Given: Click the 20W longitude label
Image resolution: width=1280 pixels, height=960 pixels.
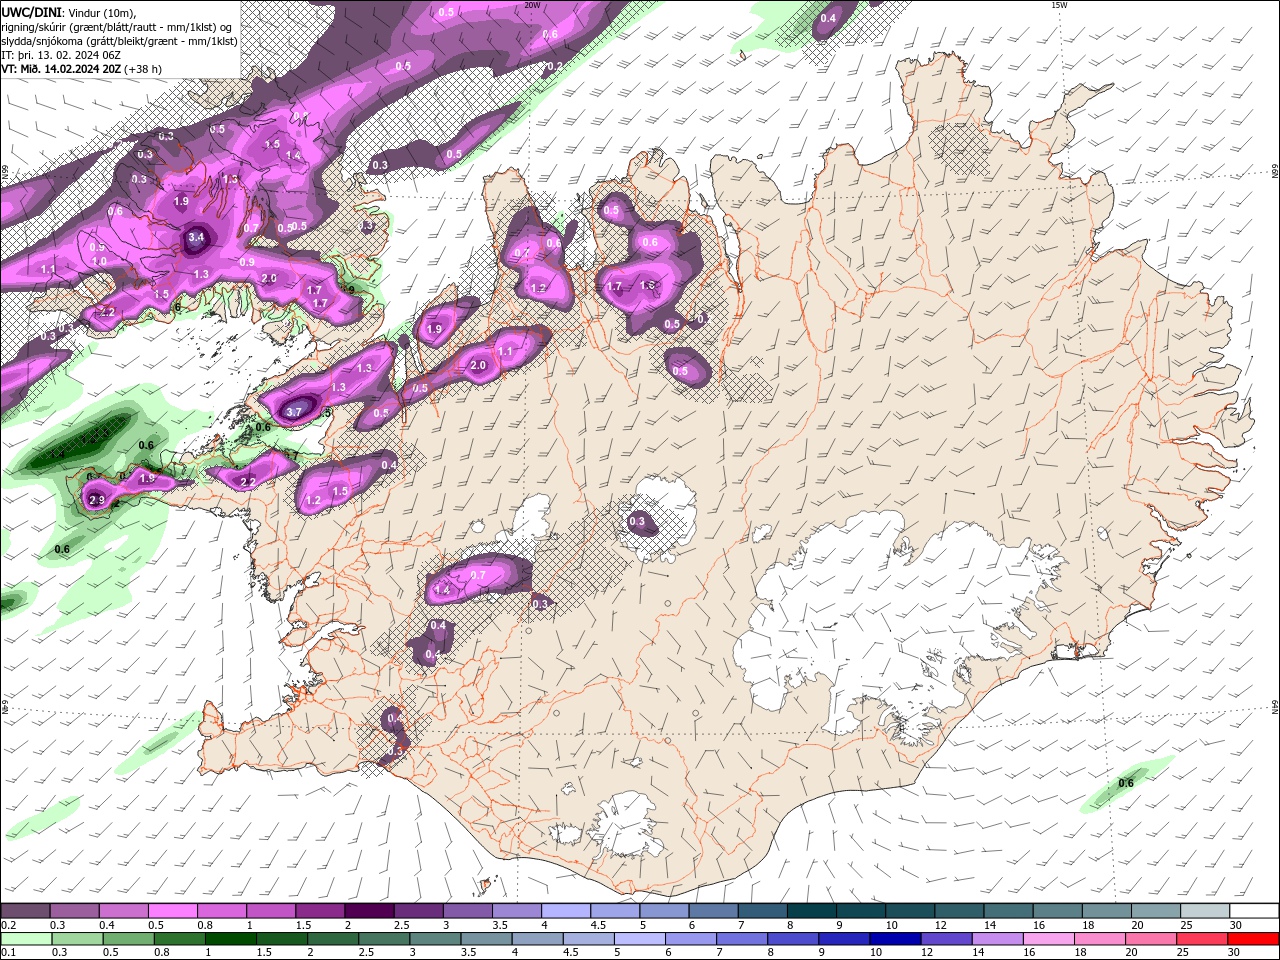Looking at the screenshot, I should point(532,5).
